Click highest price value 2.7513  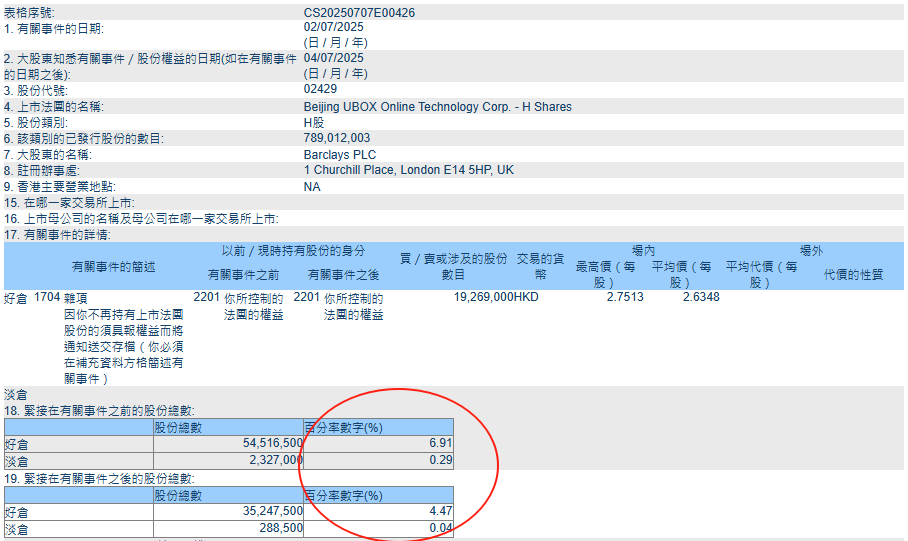click(x=625, y=297)
